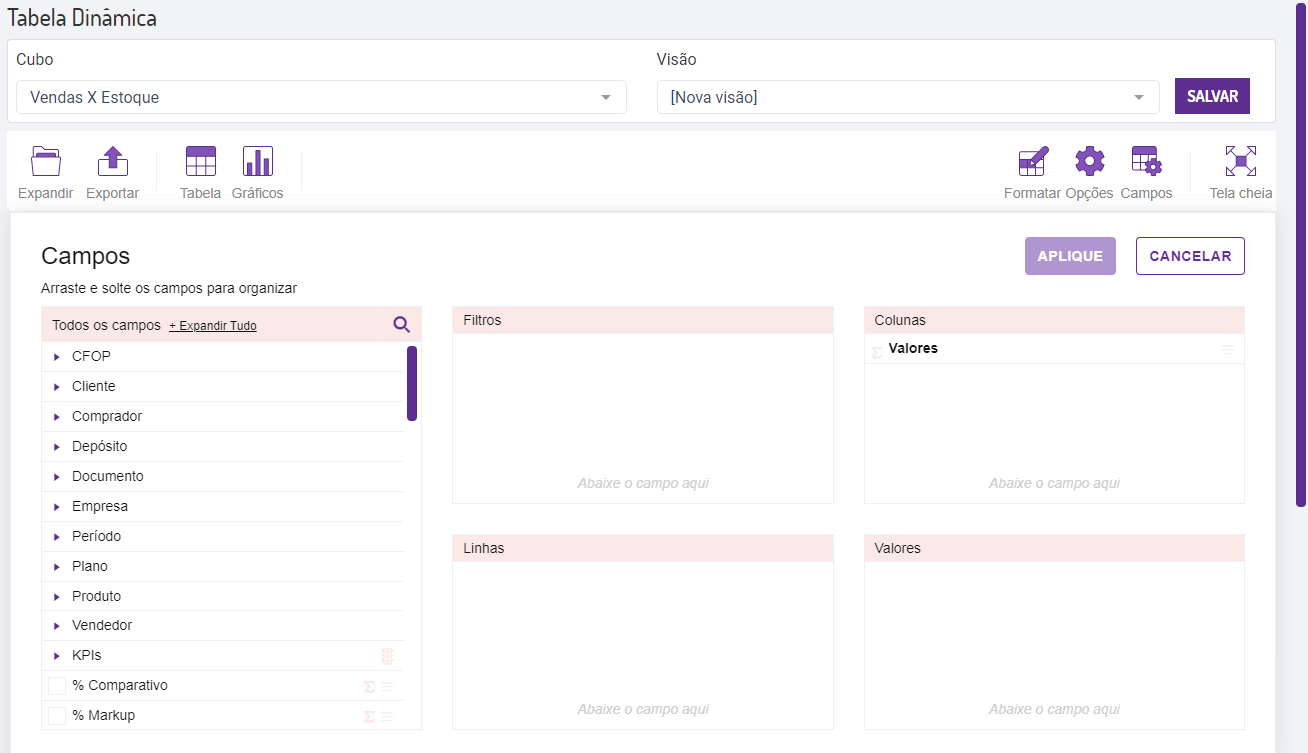Expand the KPIs tree item
Image resolution: width=1308 pixels, height=753 pixels.
coord(57,656)
